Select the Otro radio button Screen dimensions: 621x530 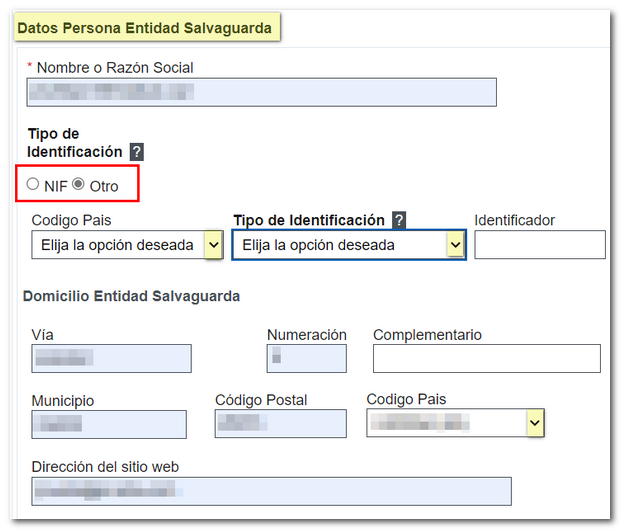[x=79, y=184]
